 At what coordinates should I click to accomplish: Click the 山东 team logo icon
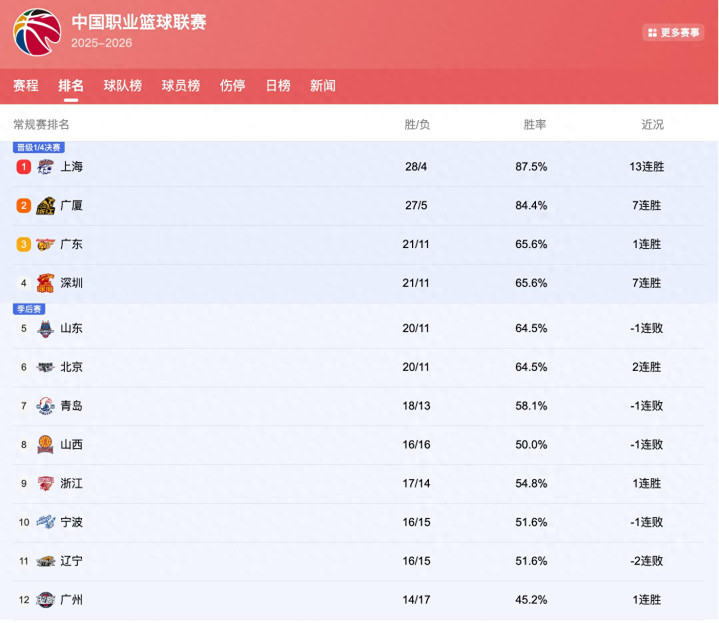(x=45, y=328)
